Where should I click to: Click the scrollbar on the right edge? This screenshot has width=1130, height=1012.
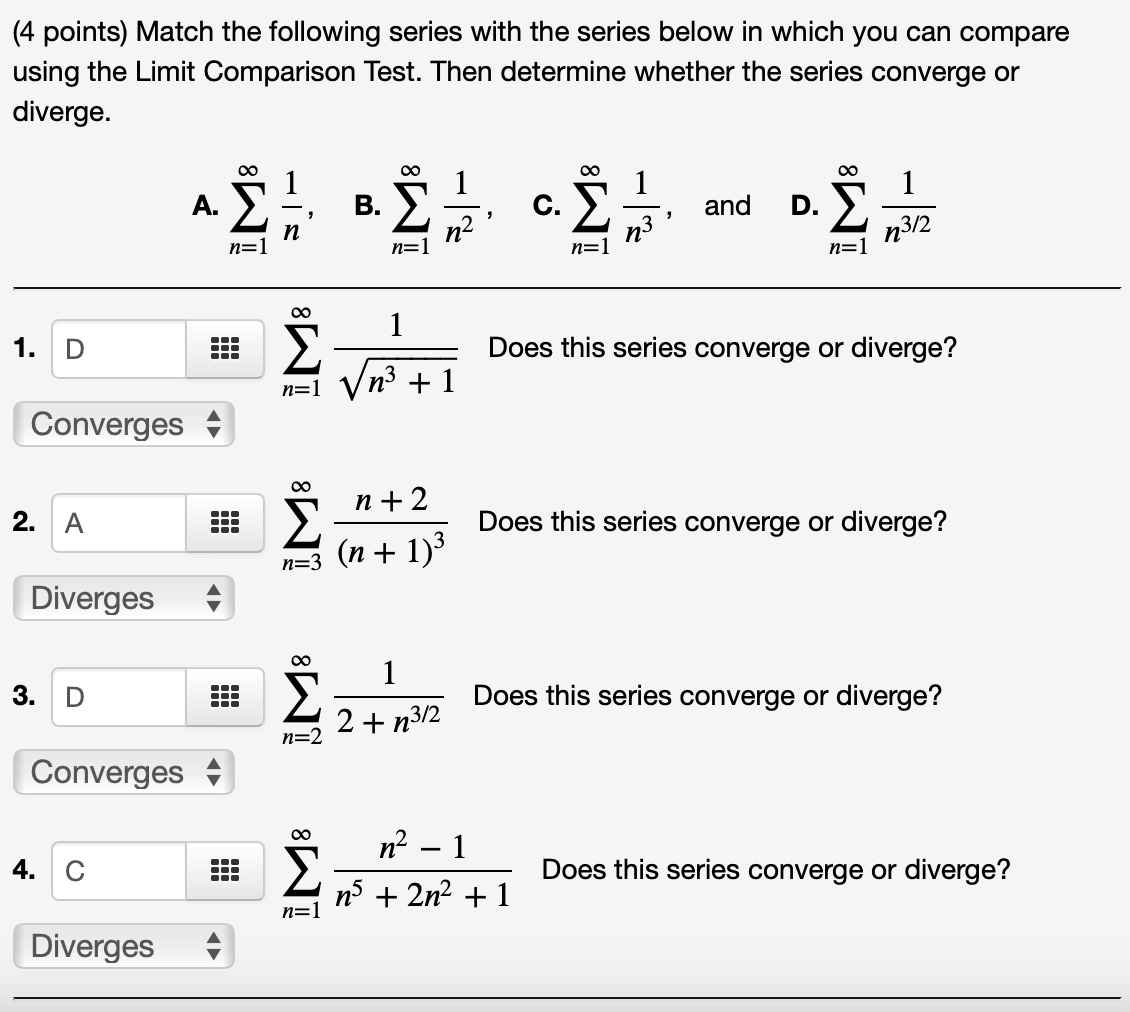tap(1124, 500)
